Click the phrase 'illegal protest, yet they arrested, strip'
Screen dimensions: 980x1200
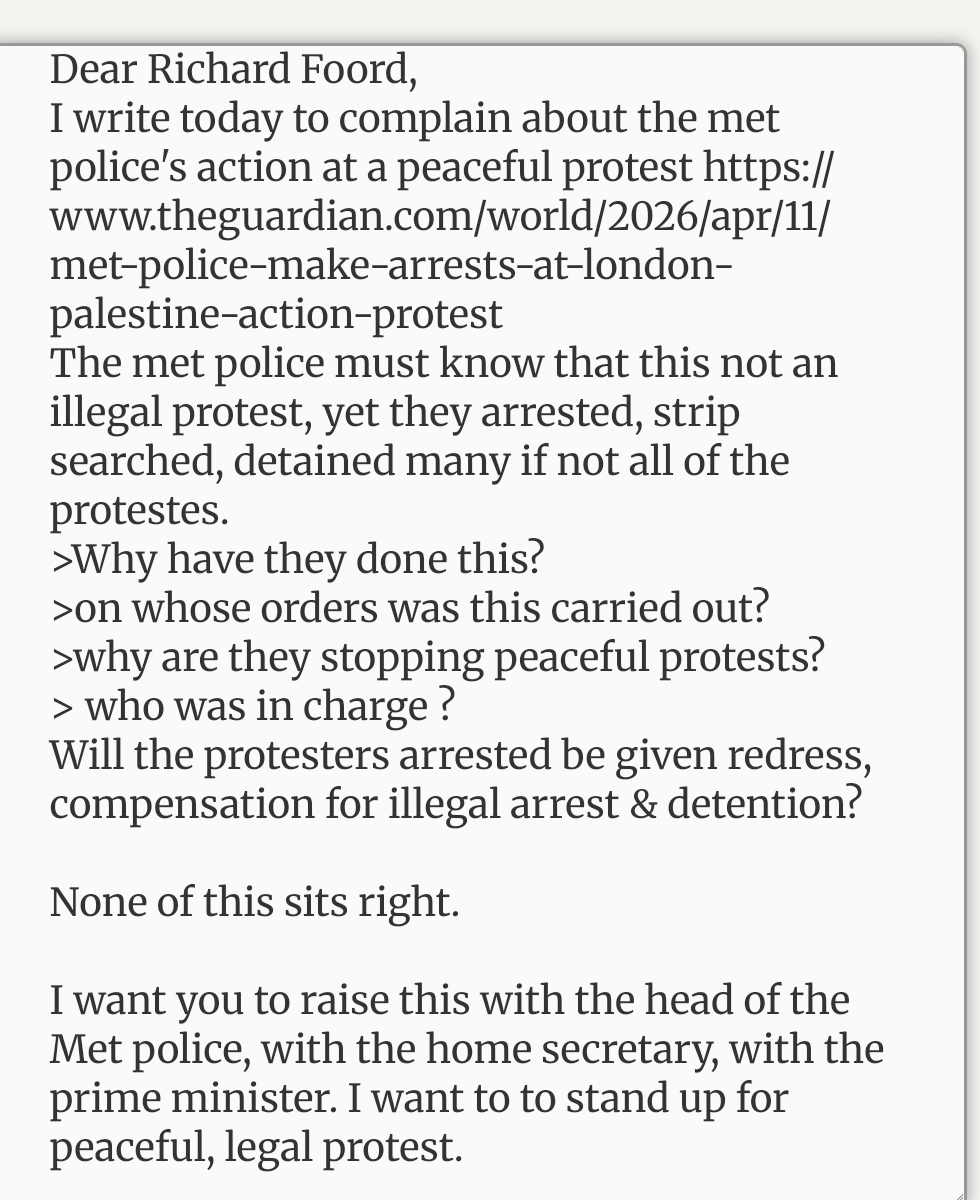[395, 413]
